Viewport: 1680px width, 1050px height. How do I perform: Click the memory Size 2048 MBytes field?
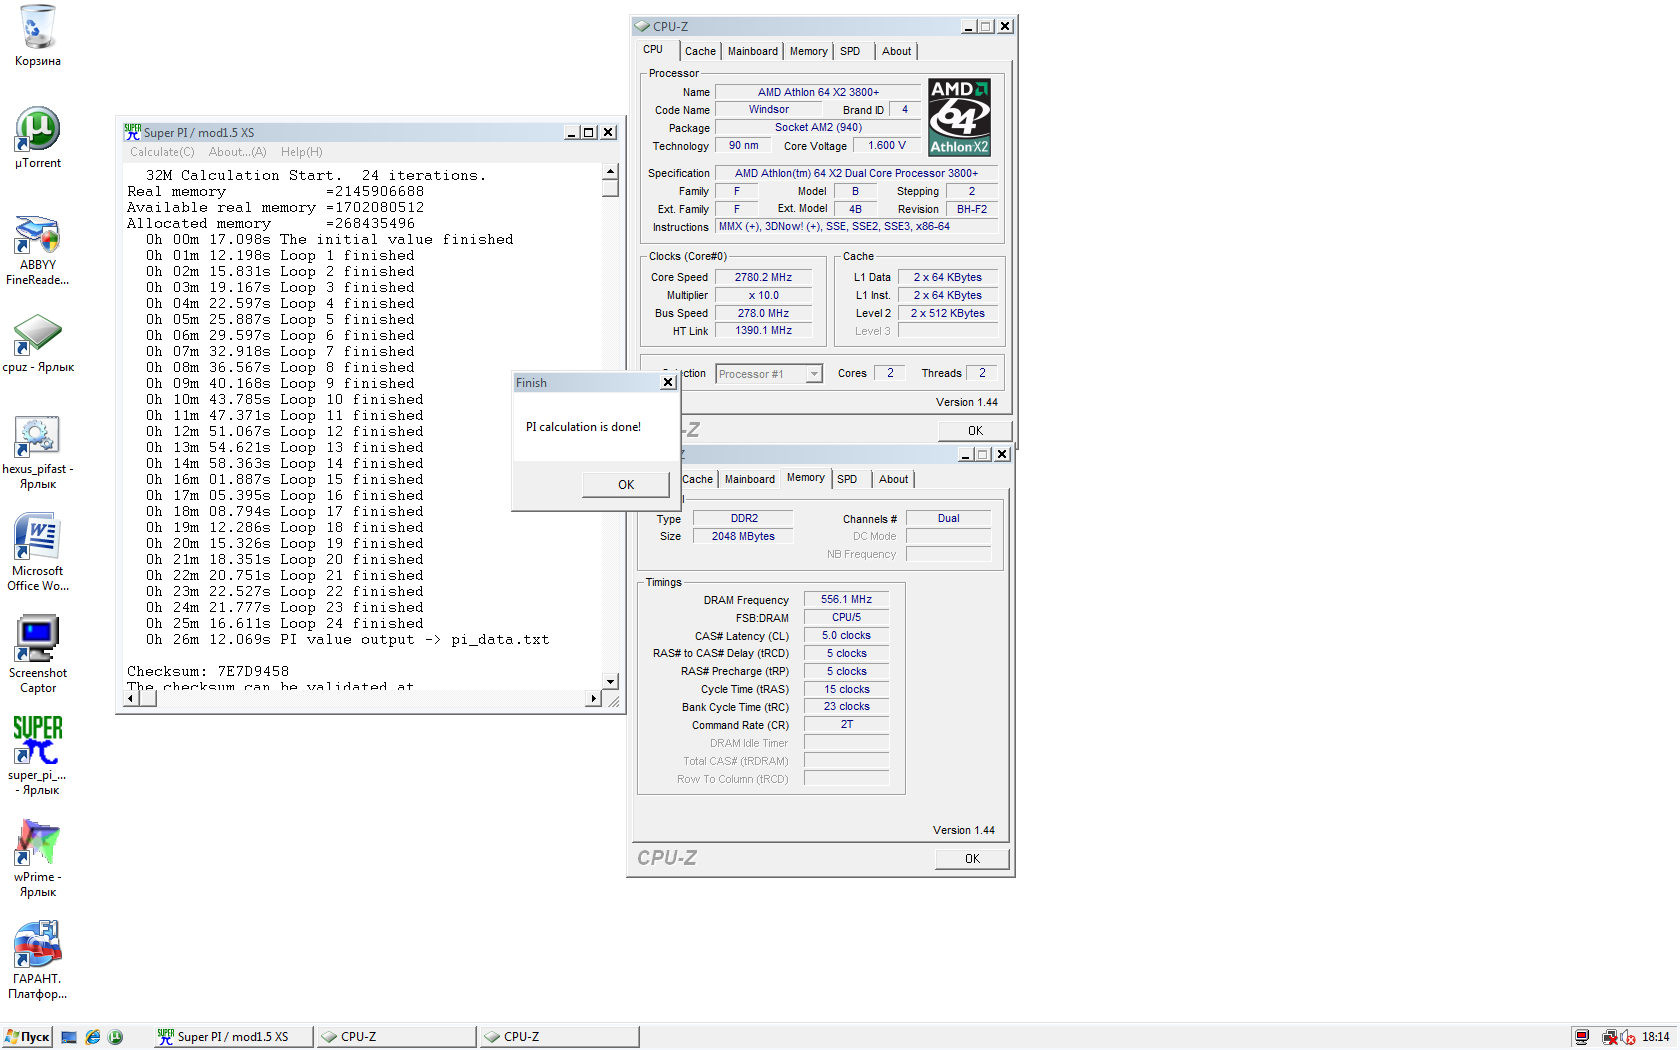tap(743, 536)
